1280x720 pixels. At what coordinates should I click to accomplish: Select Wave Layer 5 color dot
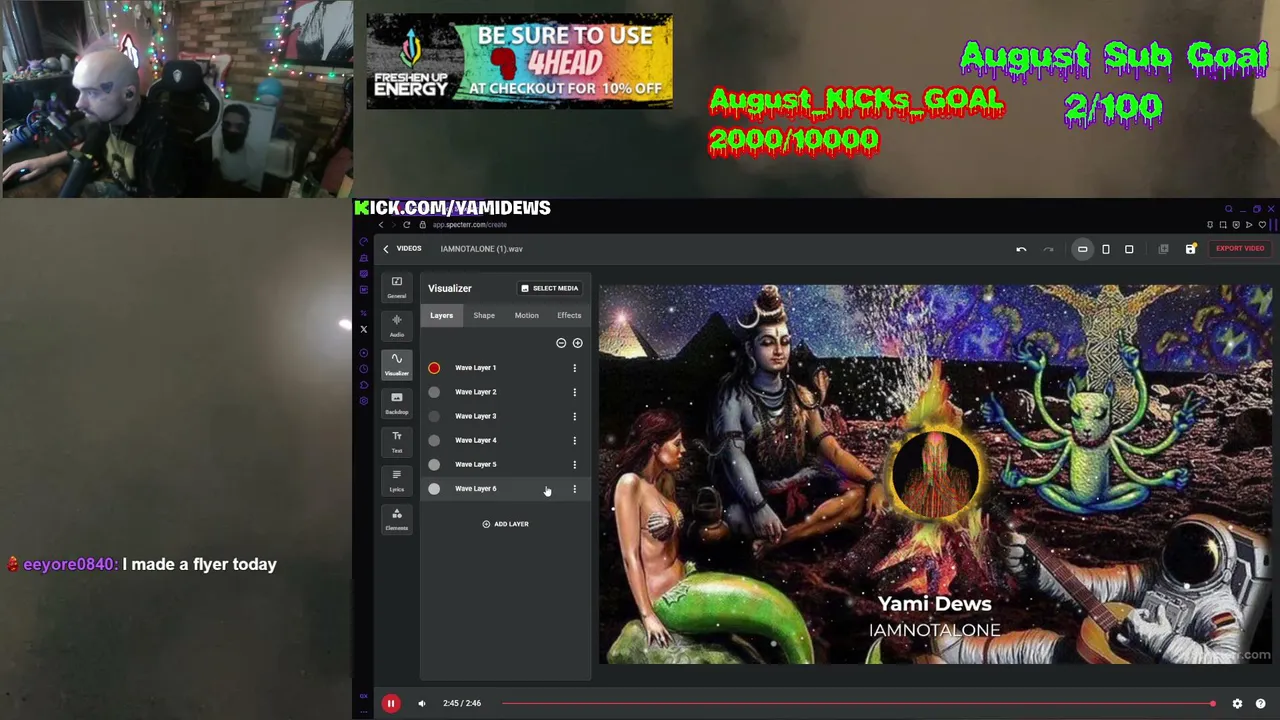(x=434, y=464)
